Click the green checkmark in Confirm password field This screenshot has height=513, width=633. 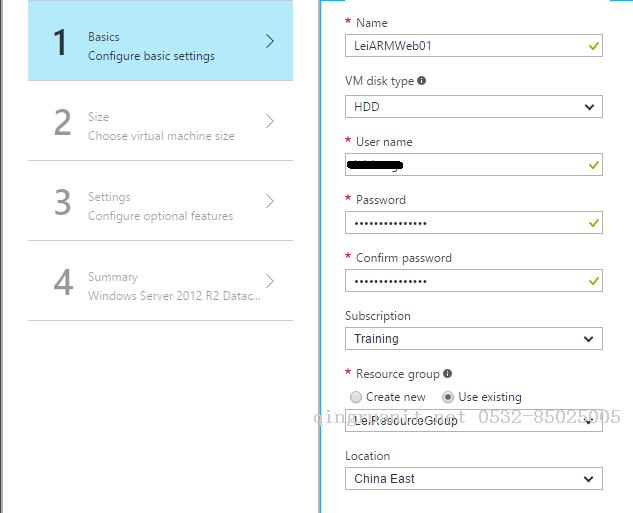pos(594,281)
